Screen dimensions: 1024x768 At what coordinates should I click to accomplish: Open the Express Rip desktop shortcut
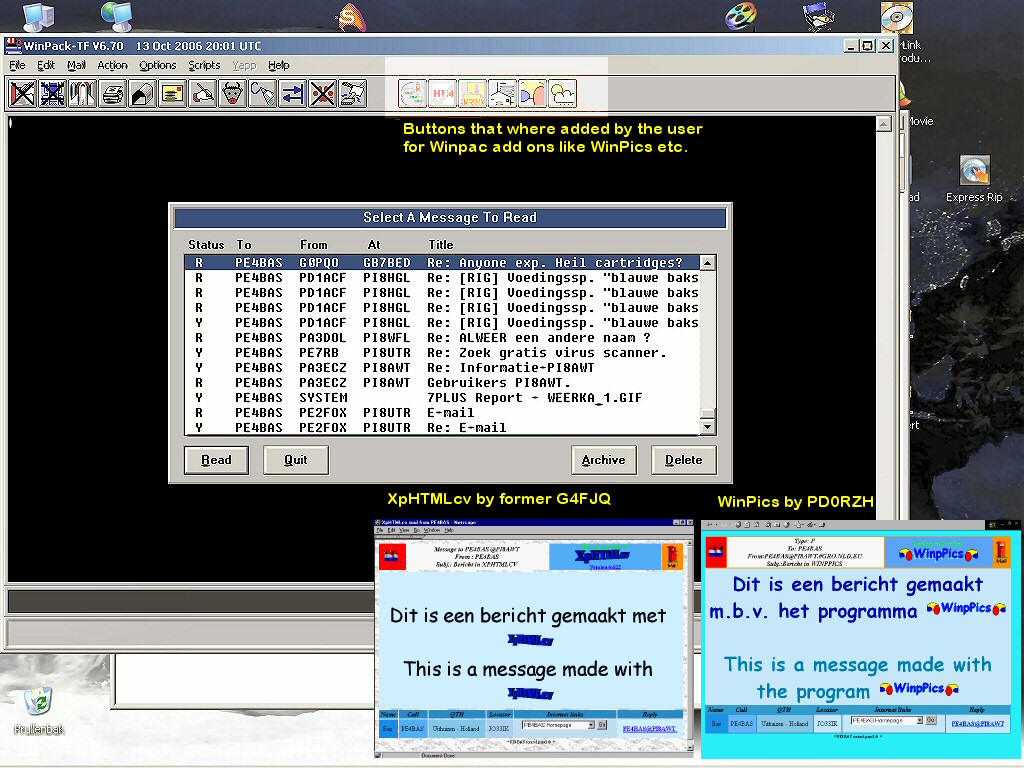coord(974,179)
